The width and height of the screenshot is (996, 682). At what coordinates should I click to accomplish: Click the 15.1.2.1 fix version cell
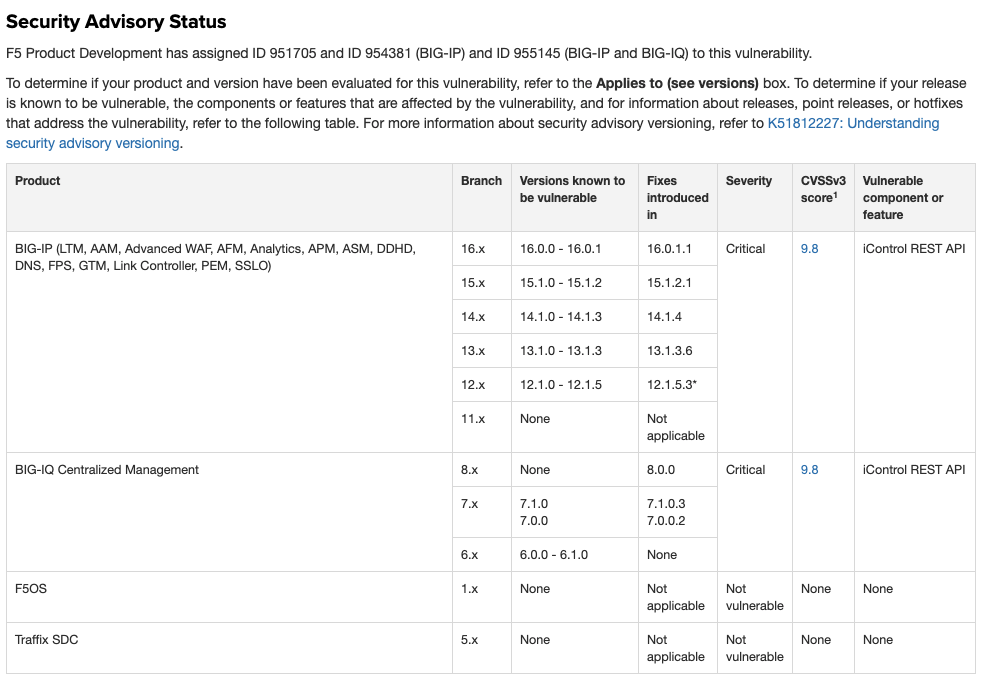click(678, 283)
